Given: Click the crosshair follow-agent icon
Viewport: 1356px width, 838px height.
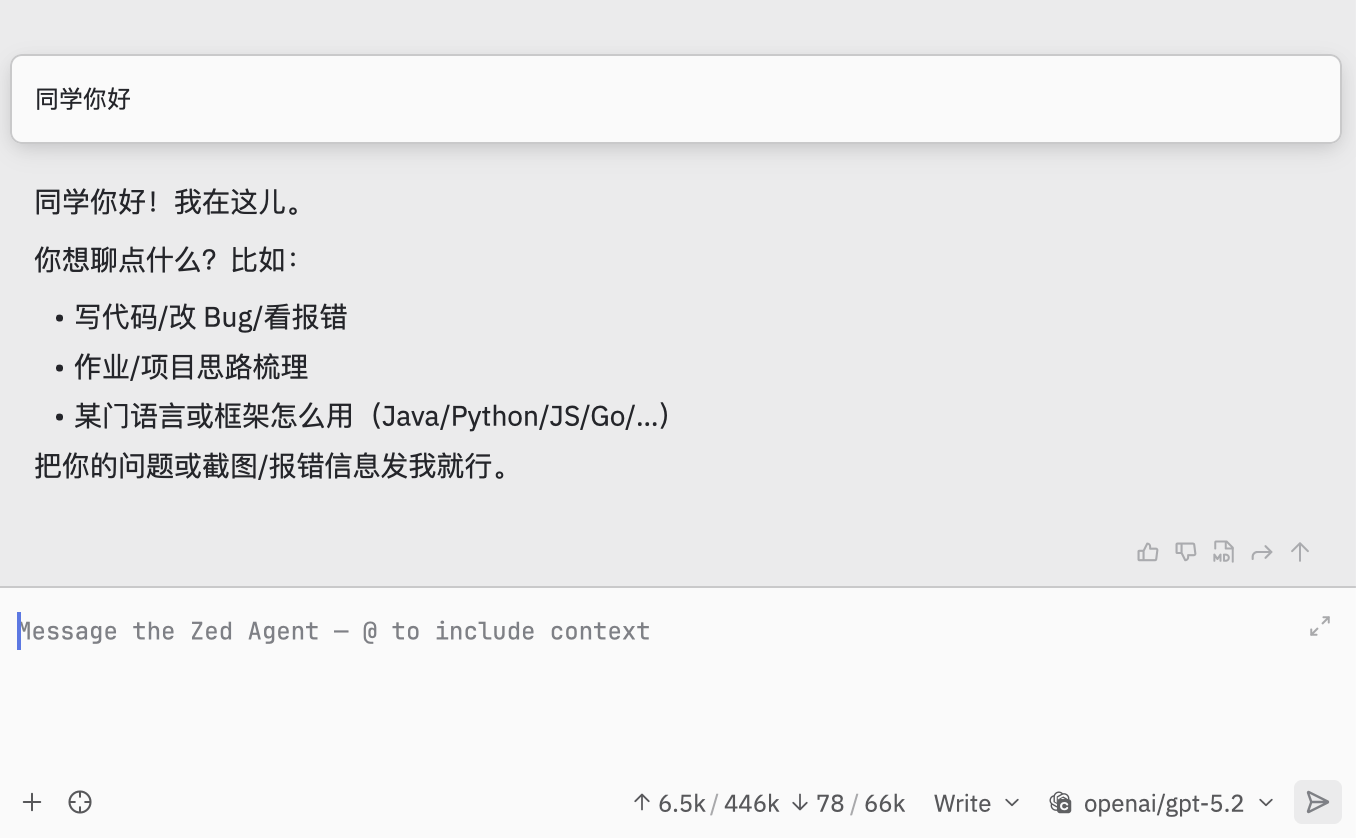Looking at the screenshot, I should pyautogui.click(x=80, y=802).
